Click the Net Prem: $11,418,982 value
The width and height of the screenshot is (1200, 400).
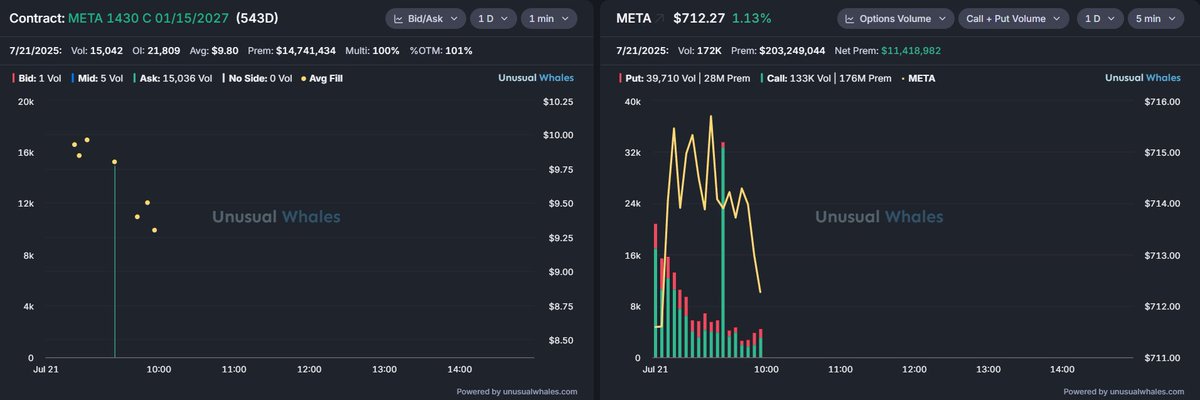[887, 50]
